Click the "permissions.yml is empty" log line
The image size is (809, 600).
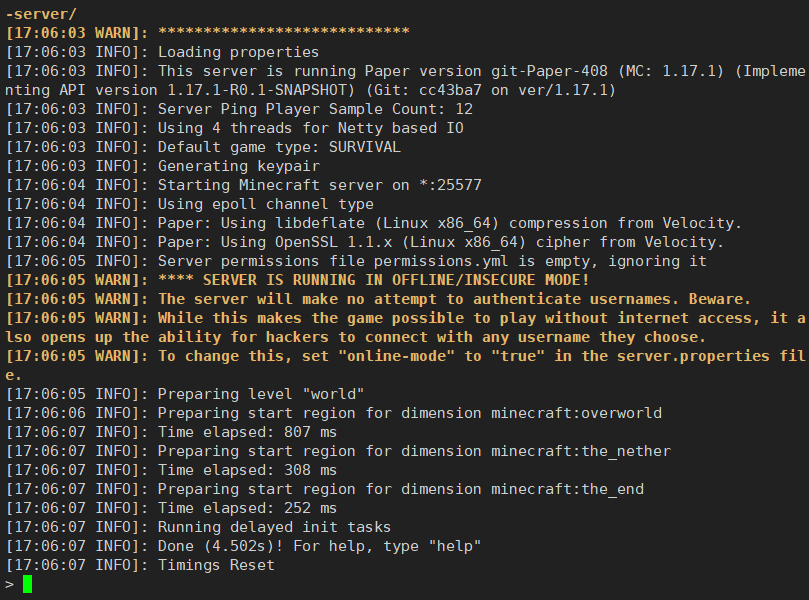click(432, 261)
